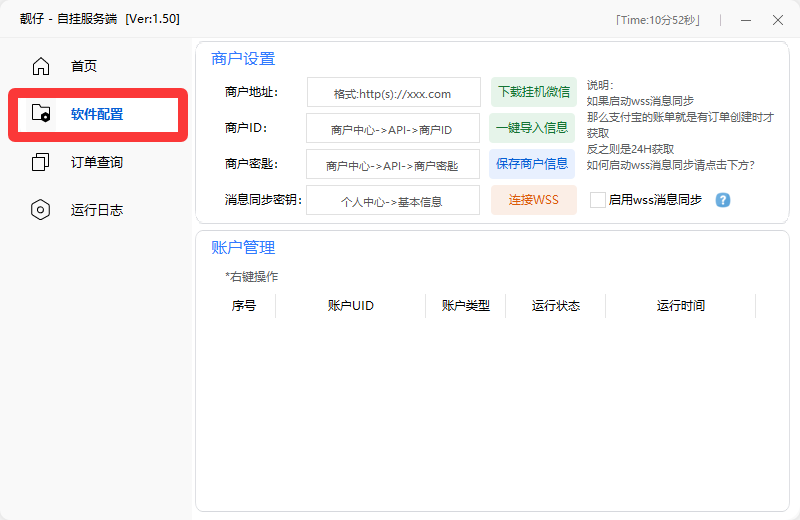Click the 连接WSS button
This screenshot has height=520, width=800.
tap(533, 200)
